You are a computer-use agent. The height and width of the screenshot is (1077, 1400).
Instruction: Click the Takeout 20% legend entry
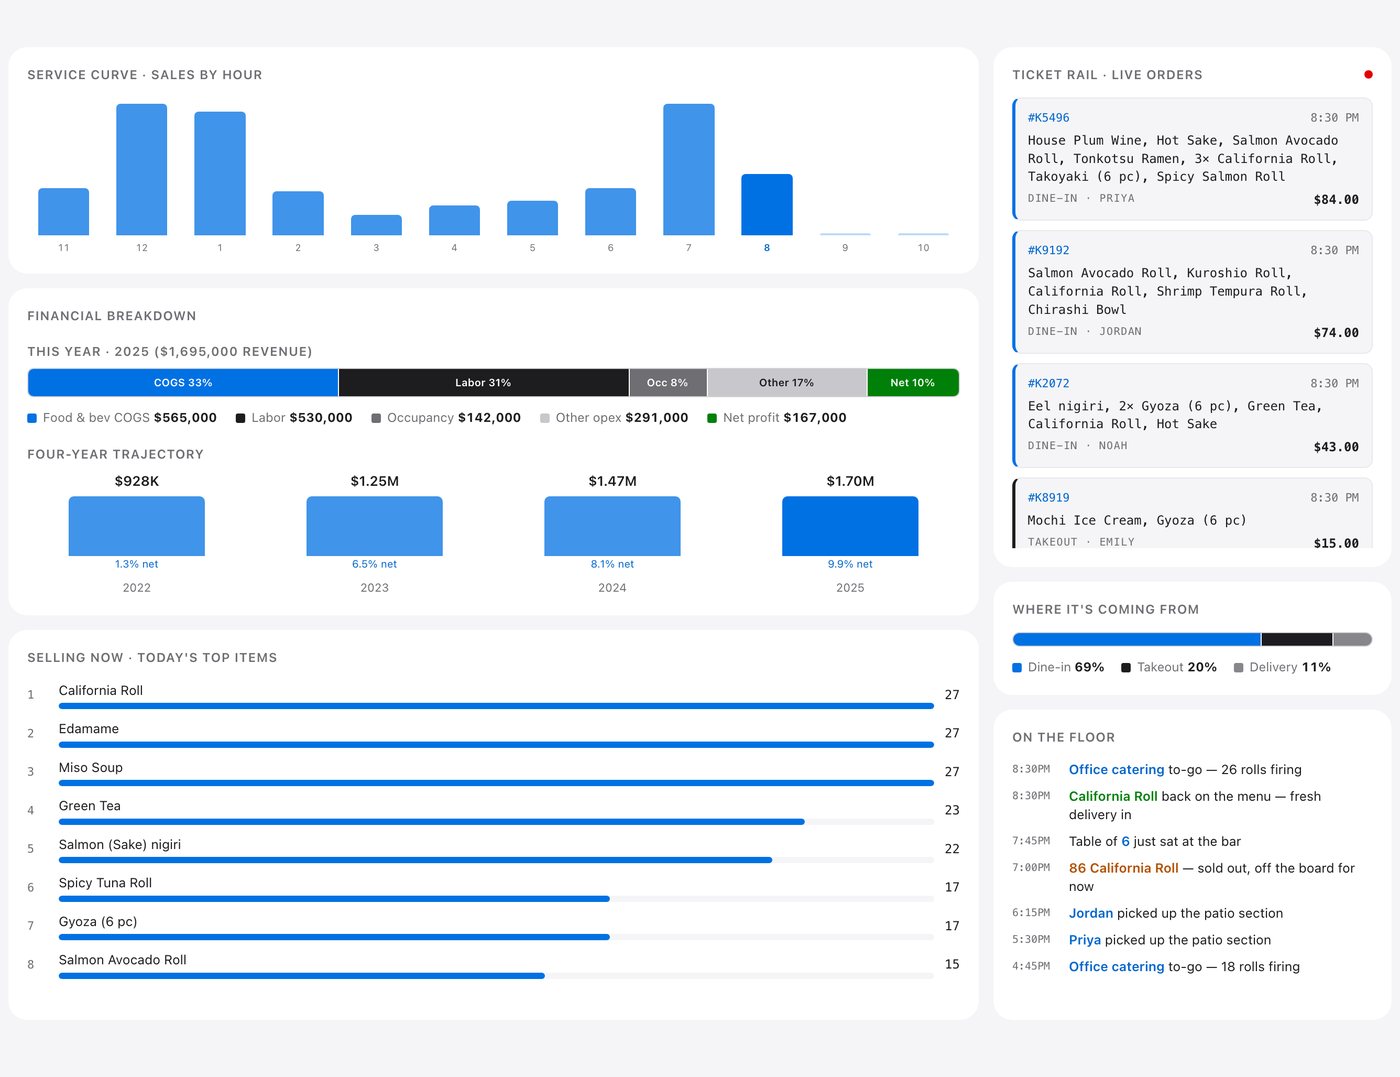(1169, 667)
